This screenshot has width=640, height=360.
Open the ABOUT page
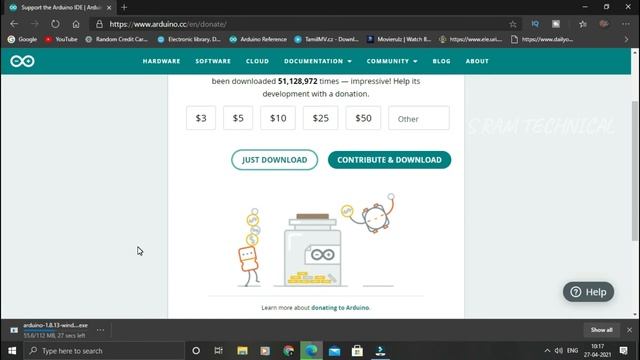tap(477, 61)
